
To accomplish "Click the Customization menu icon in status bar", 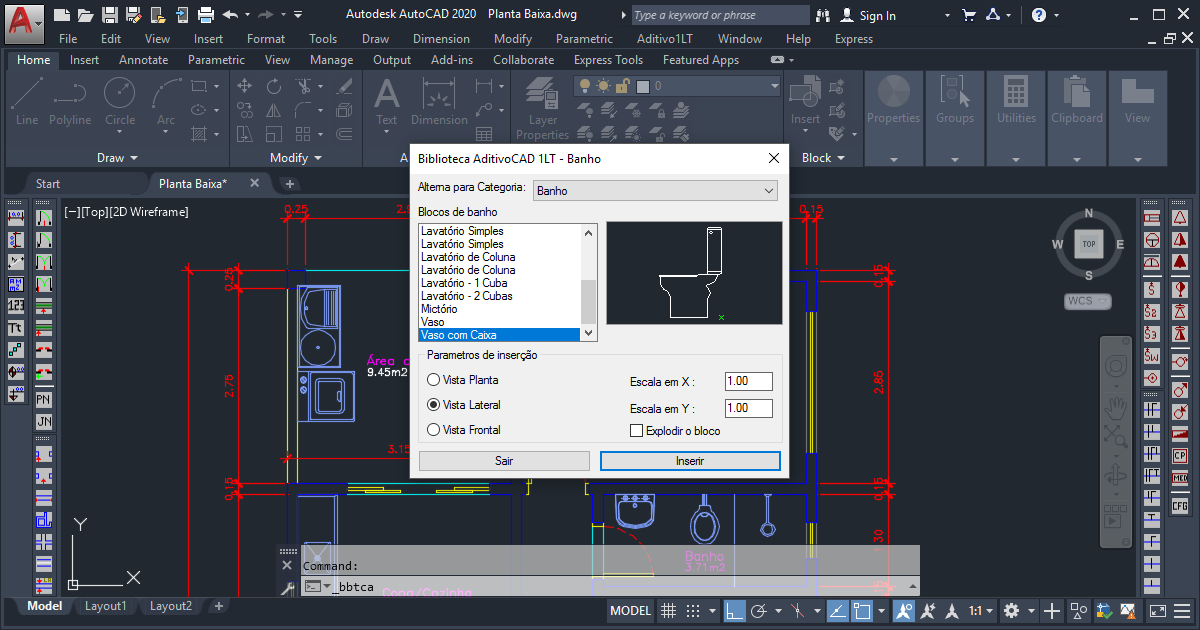I will coord(1184,611).
